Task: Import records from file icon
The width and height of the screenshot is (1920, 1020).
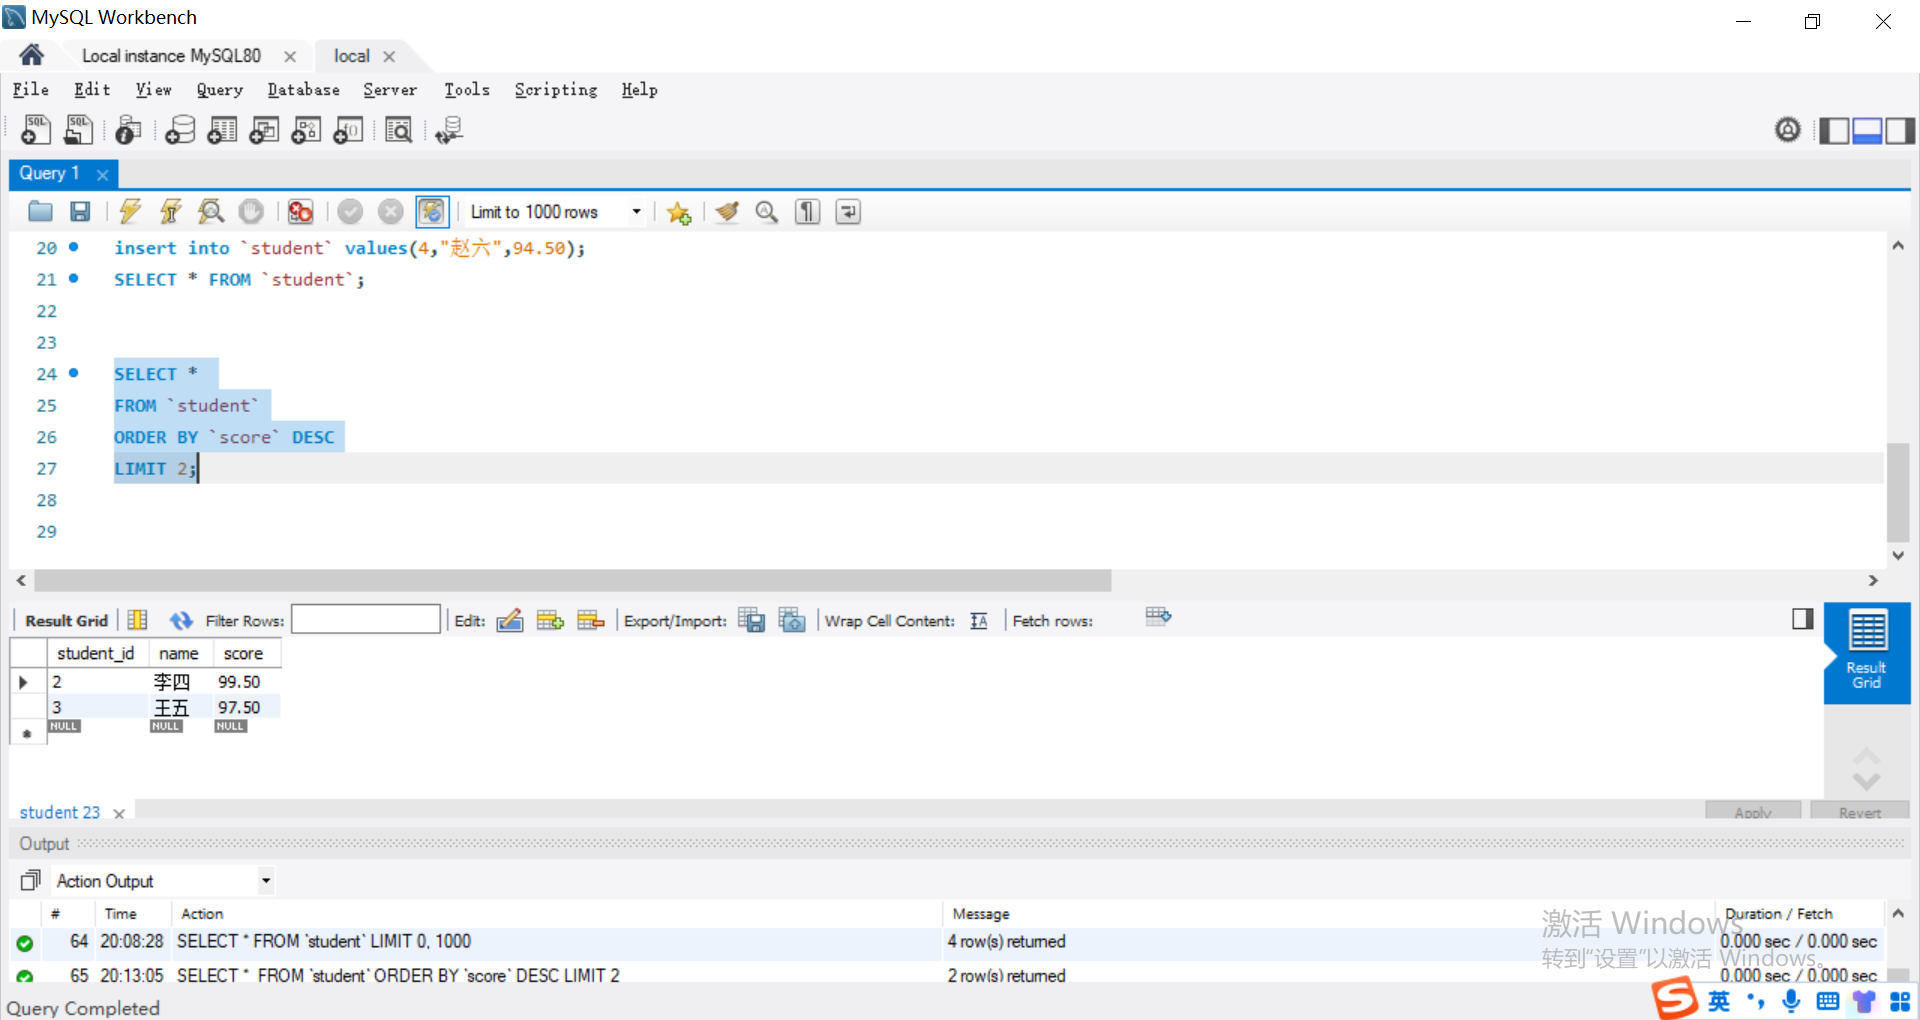Action: (x=792, y=620)
